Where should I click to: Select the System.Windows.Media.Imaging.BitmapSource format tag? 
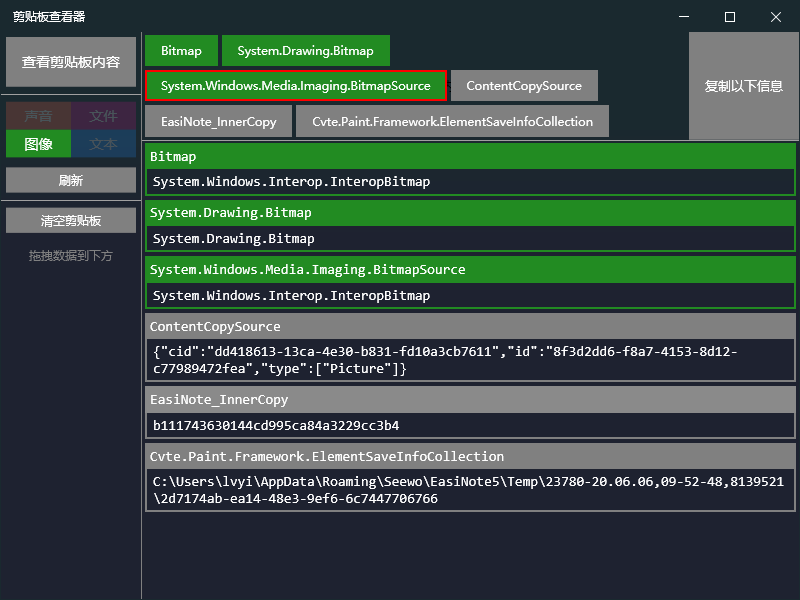click(x=296, y=86)
